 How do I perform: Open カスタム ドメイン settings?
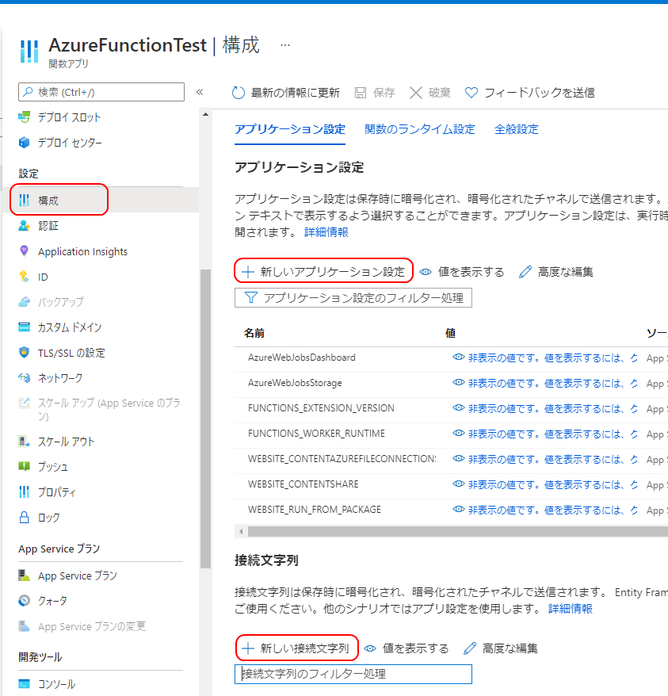(x=60, y=328)
